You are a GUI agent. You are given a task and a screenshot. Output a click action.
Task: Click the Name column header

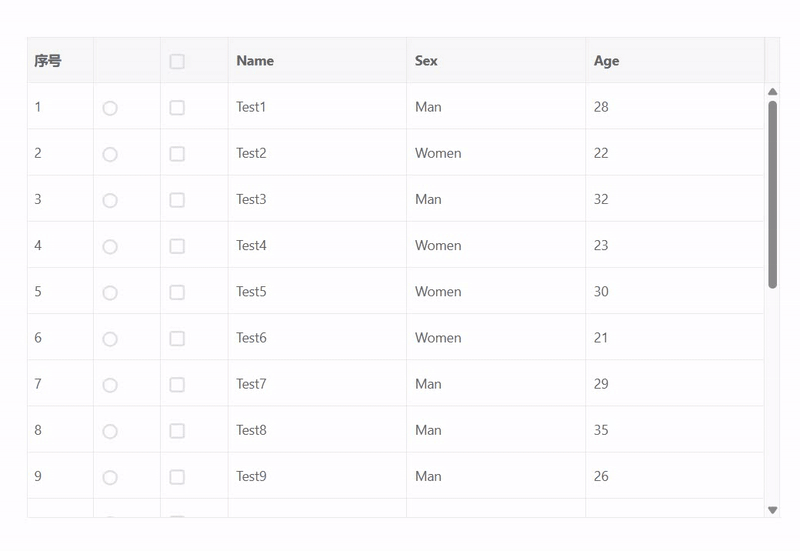coord(255,61)
